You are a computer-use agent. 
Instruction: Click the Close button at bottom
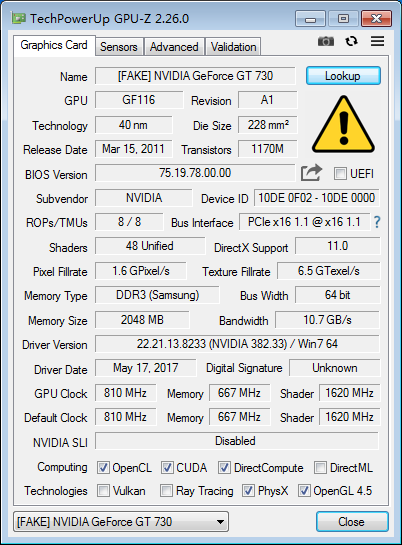click(x=352, y=522)
